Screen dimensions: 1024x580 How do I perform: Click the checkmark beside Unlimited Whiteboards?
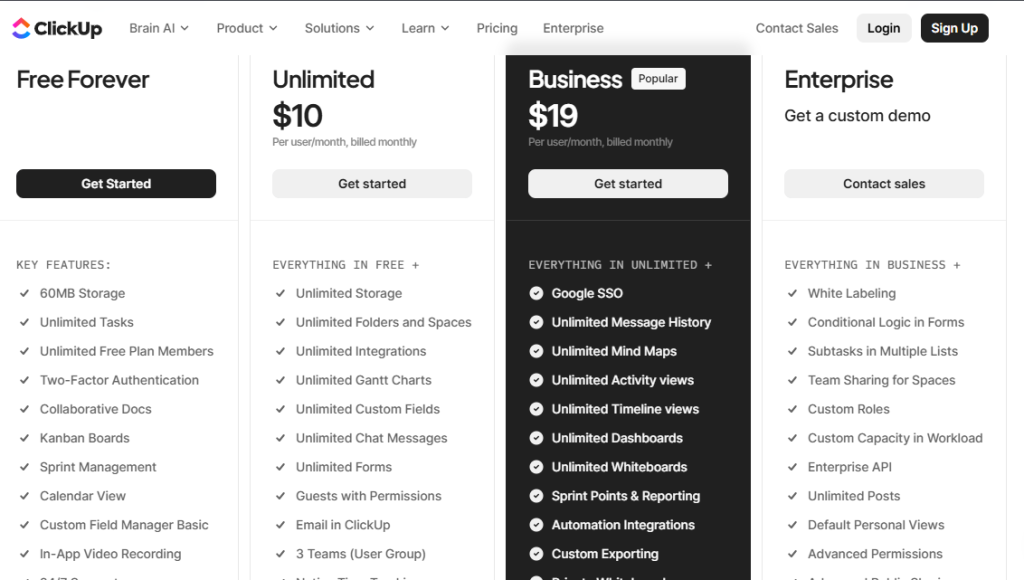click(536, 467)
